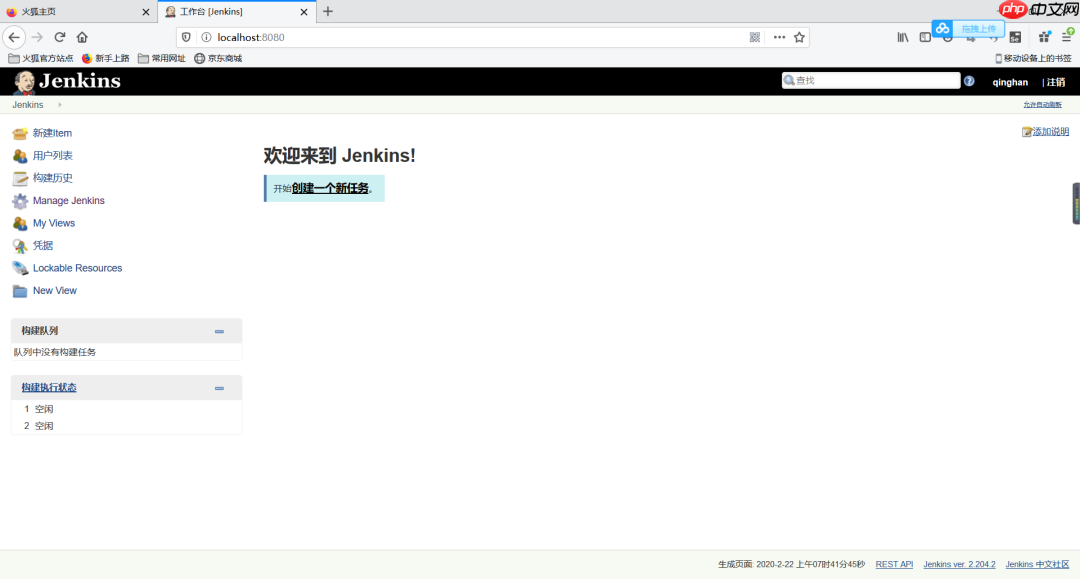
Task: Collapse the 构建执行状态 panel
Action: [219, 387]
